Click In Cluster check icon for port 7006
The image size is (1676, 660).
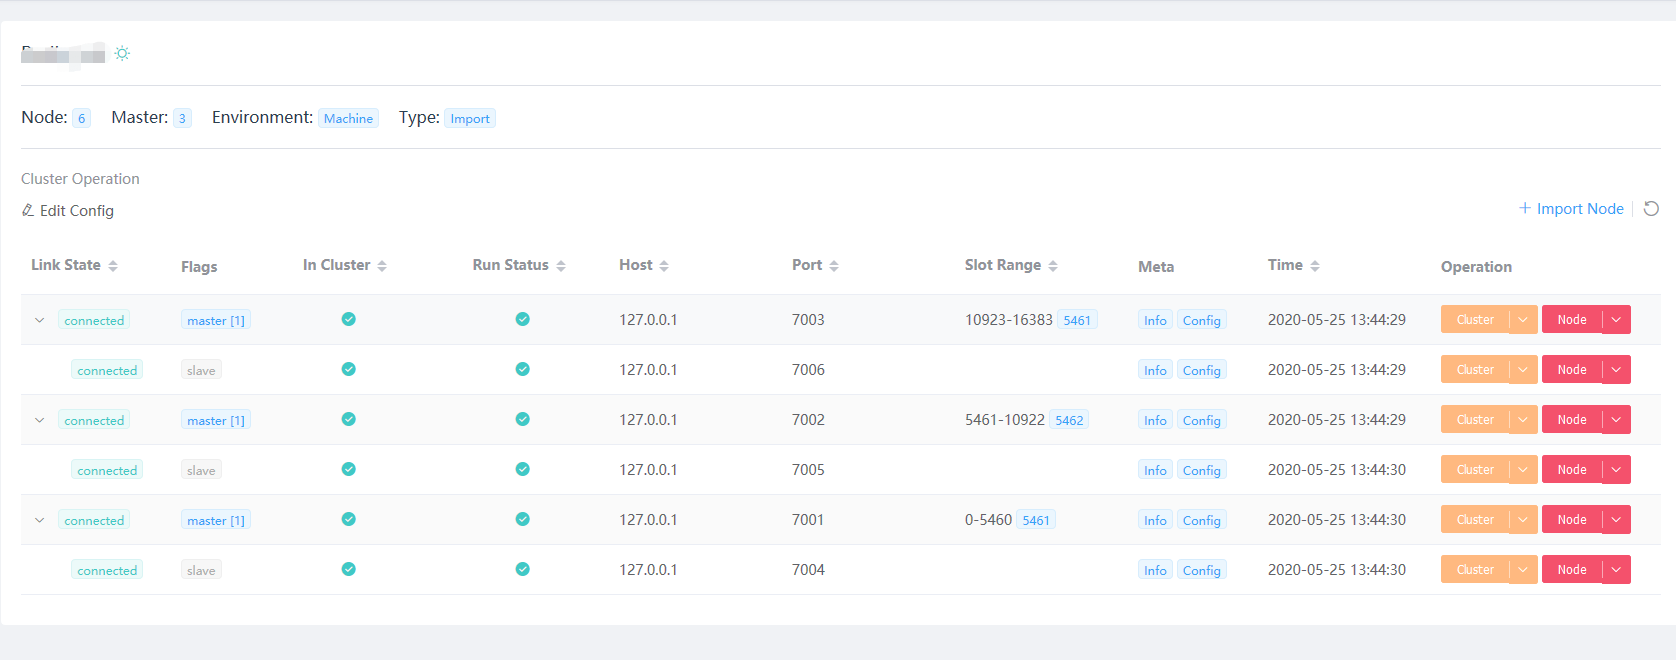coord(348,369)
